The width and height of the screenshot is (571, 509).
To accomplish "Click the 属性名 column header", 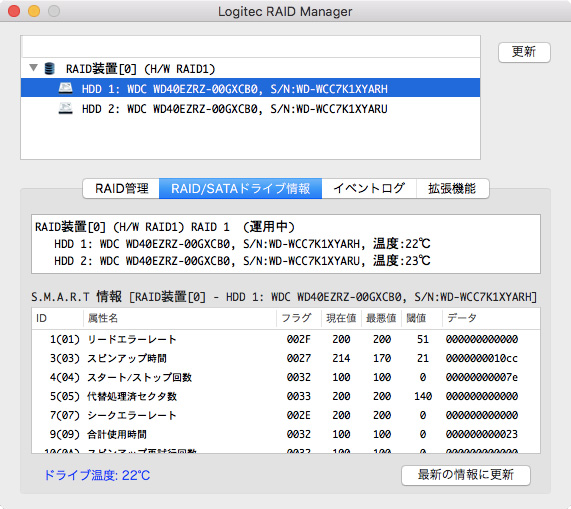I will click(180, 318).
